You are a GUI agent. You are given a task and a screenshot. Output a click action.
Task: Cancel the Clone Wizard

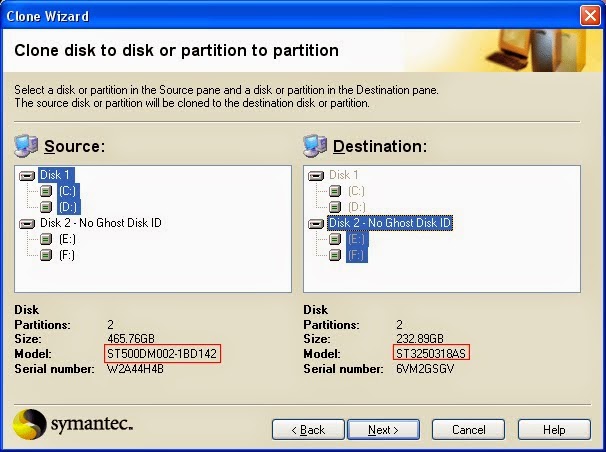click(468, 430)
